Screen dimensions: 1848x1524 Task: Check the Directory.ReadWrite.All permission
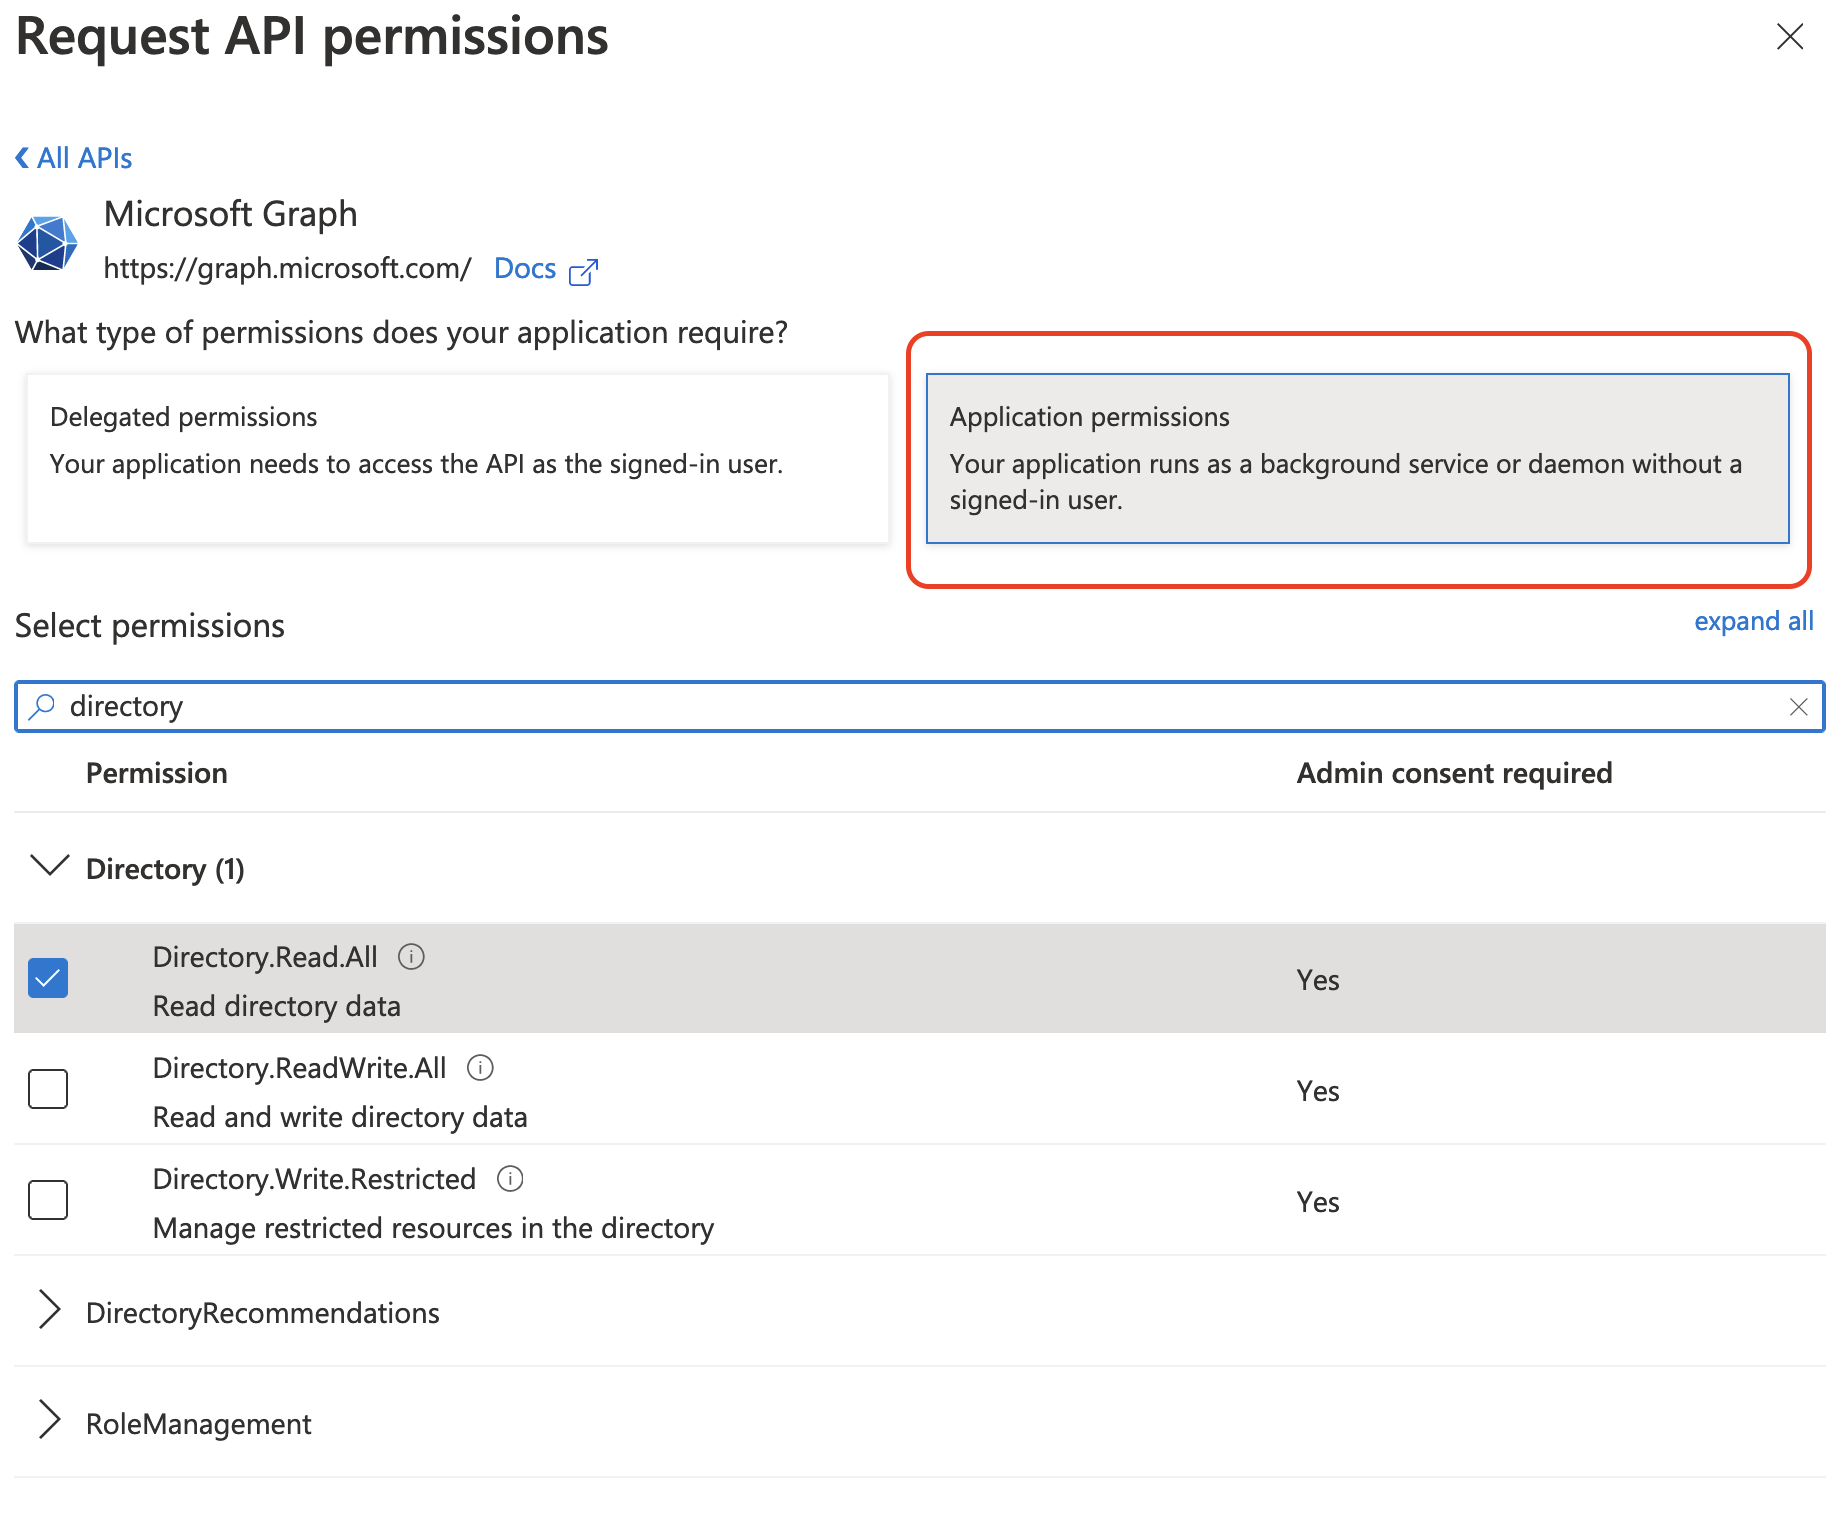click(47, 1089)
